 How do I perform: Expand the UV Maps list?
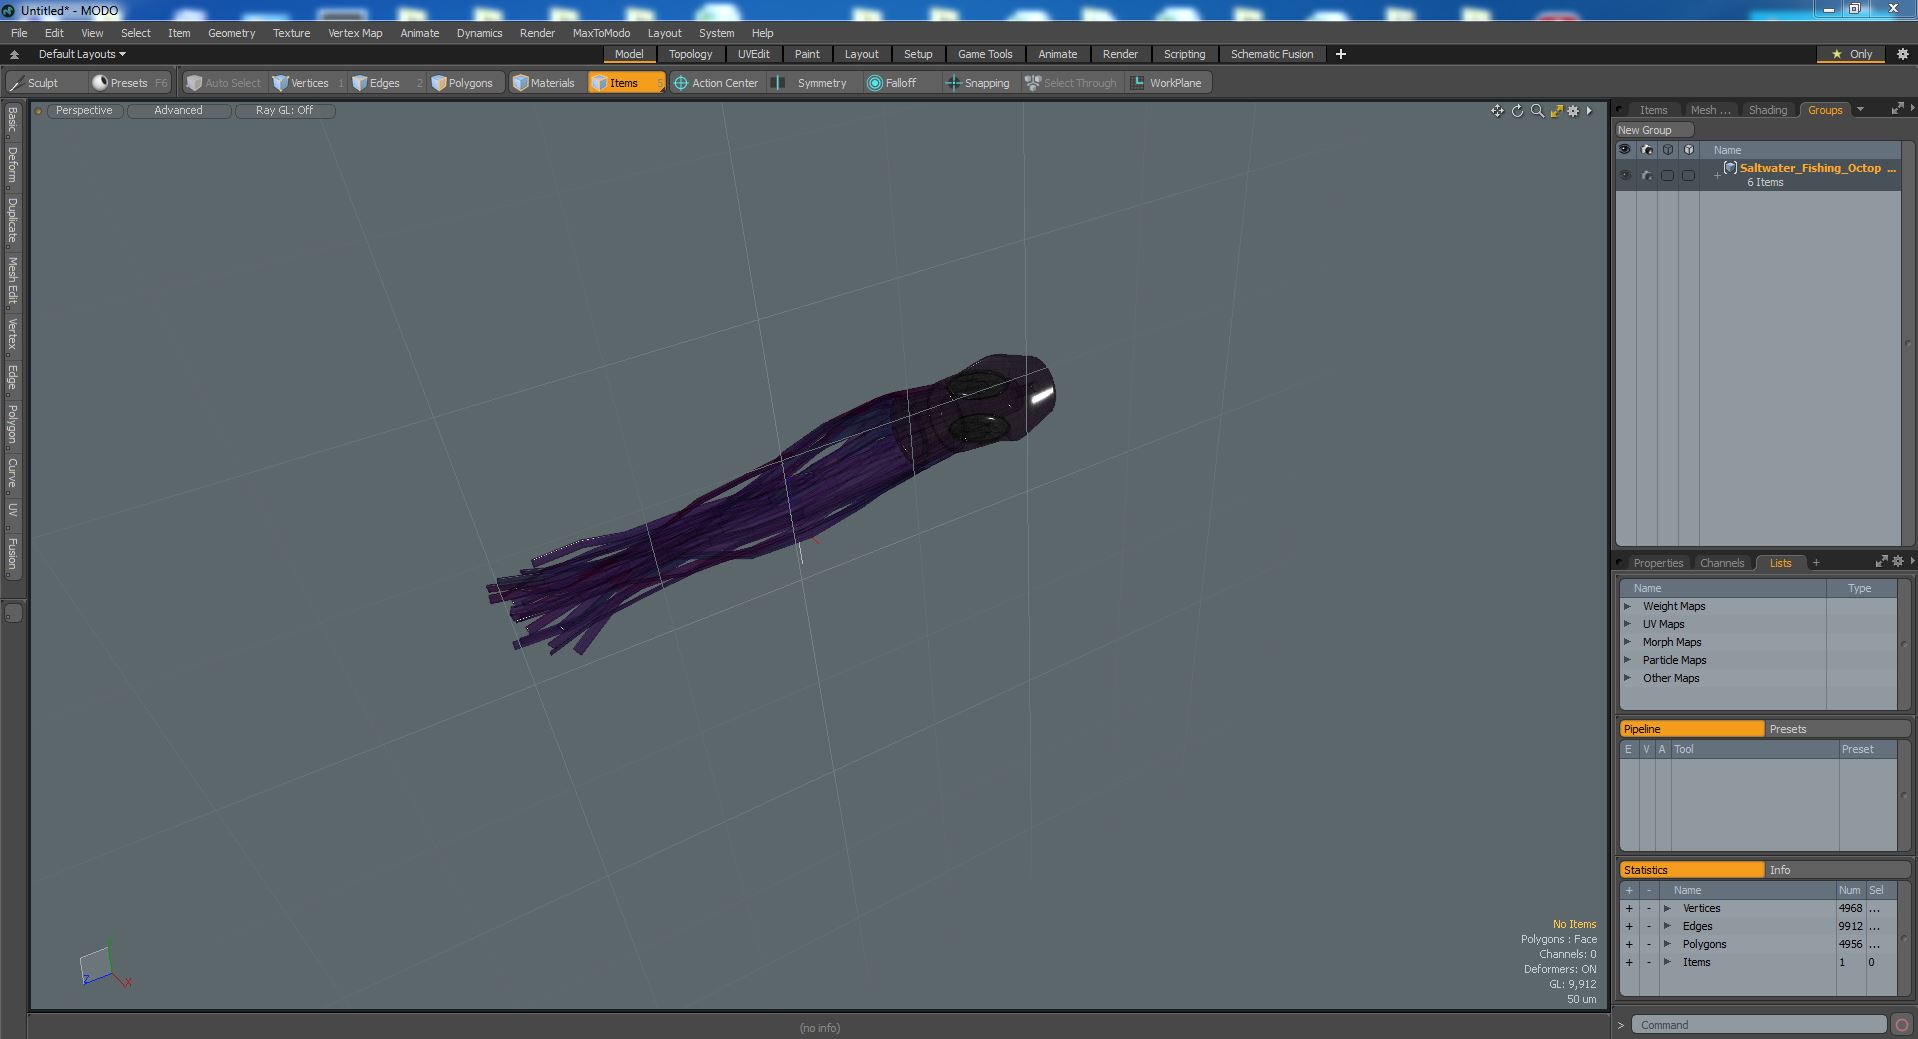pos(1627,625)
